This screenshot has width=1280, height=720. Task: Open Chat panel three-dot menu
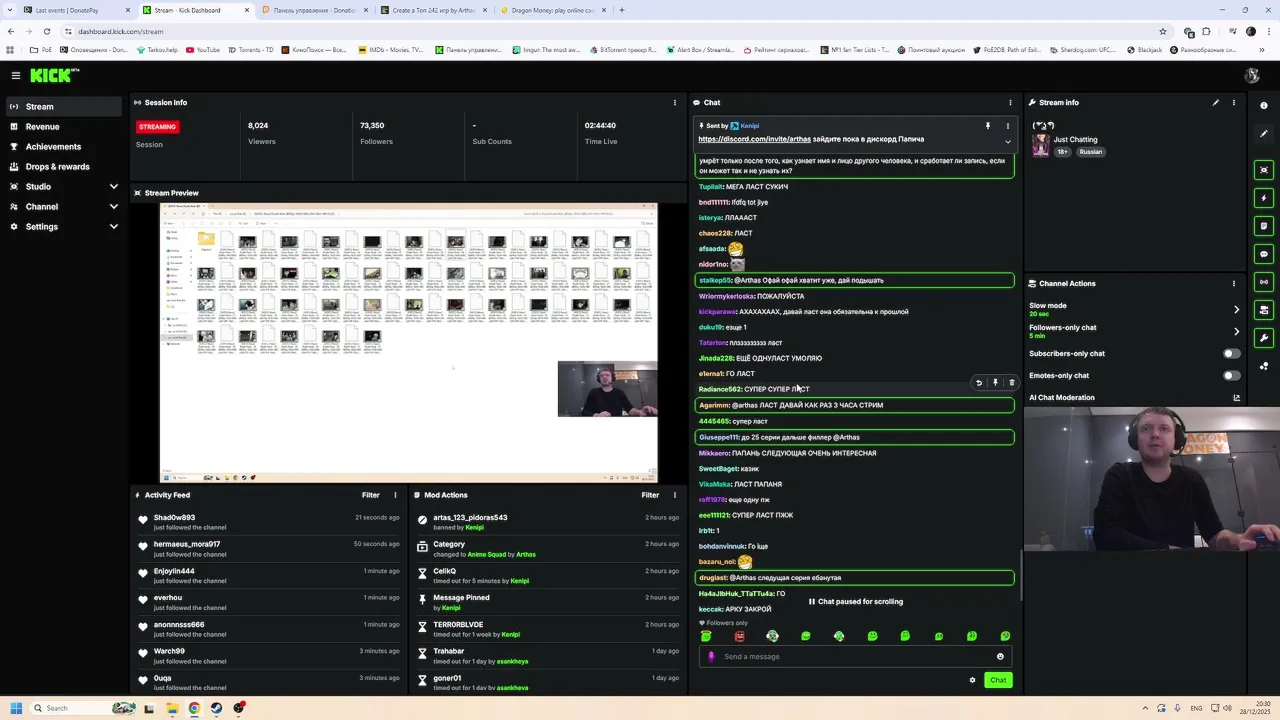point(1010,102)
